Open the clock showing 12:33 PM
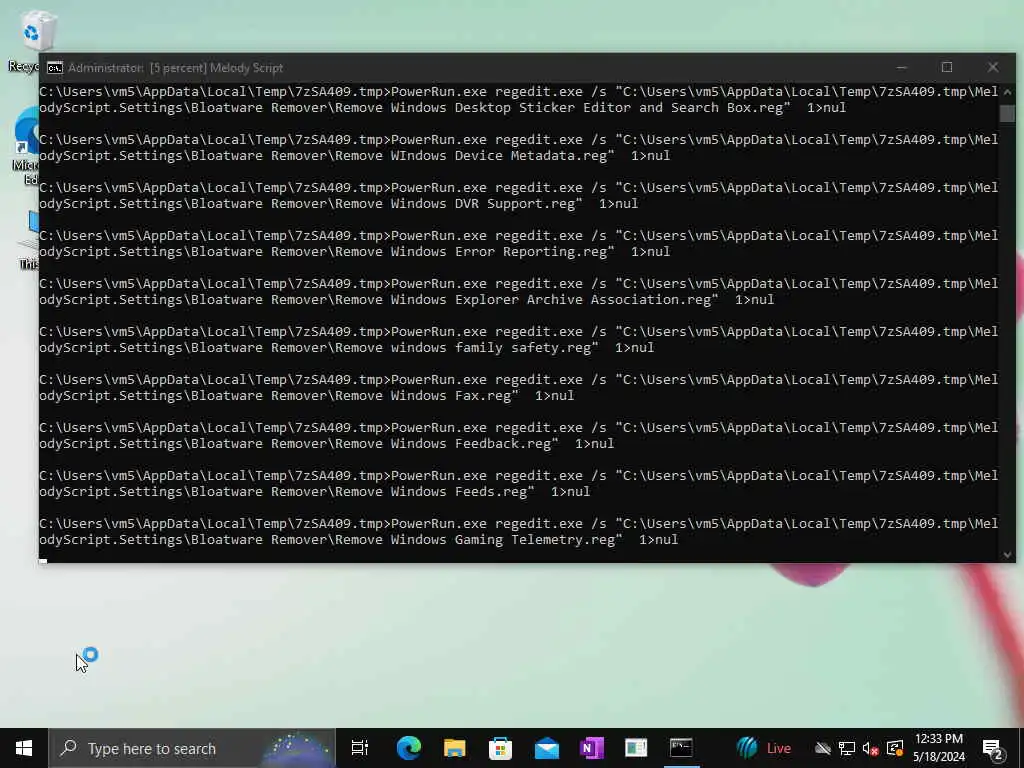 (939, 748)
